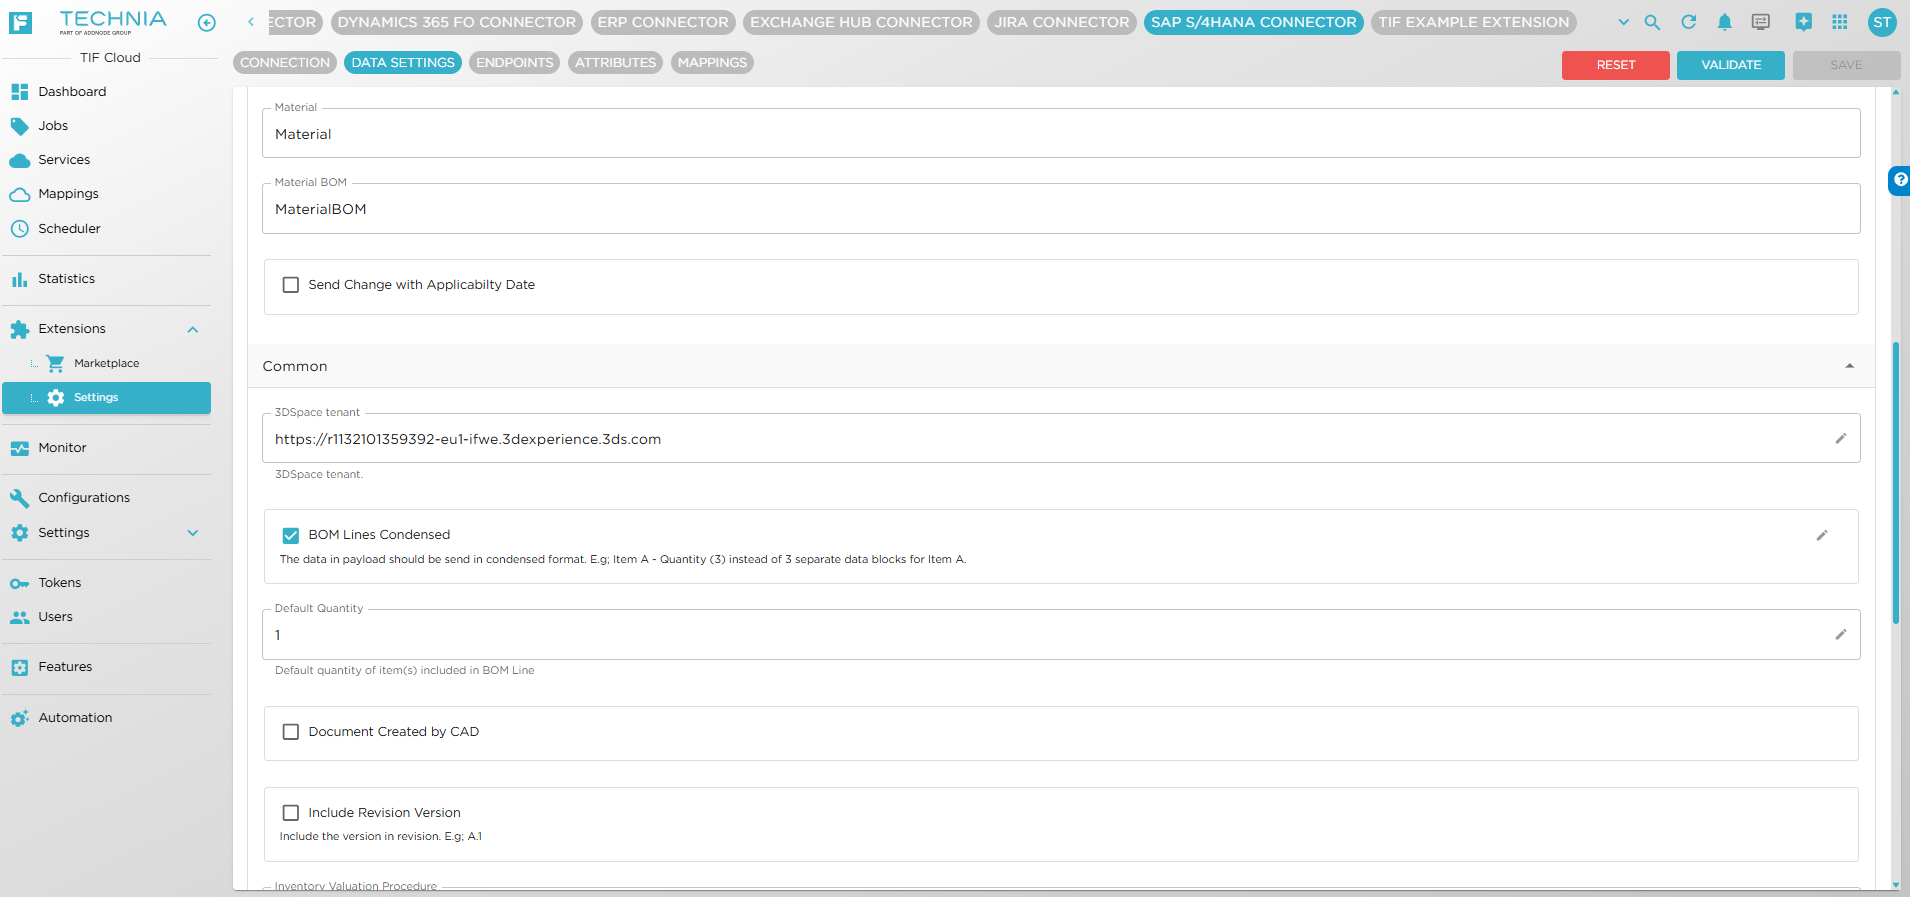Uncheck BOM Lines Condensed

[x=291, y=535]
